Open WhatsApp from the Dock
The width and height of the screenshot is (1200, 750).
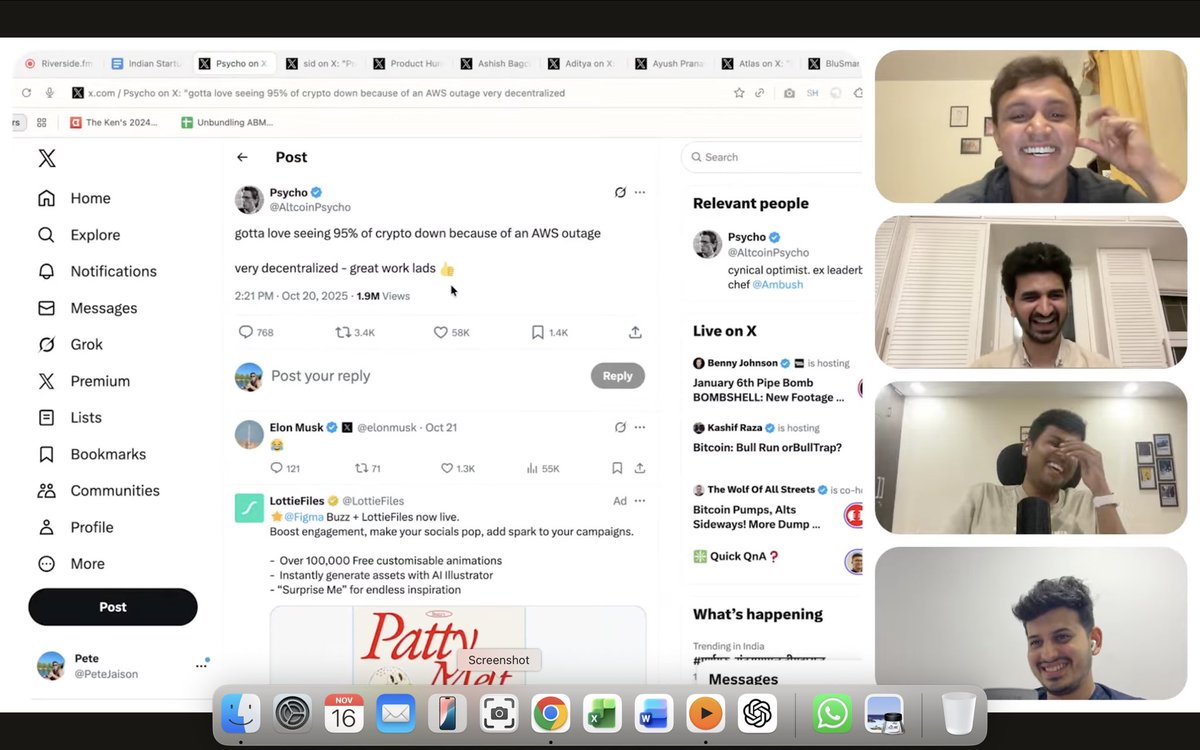point(832,714)
